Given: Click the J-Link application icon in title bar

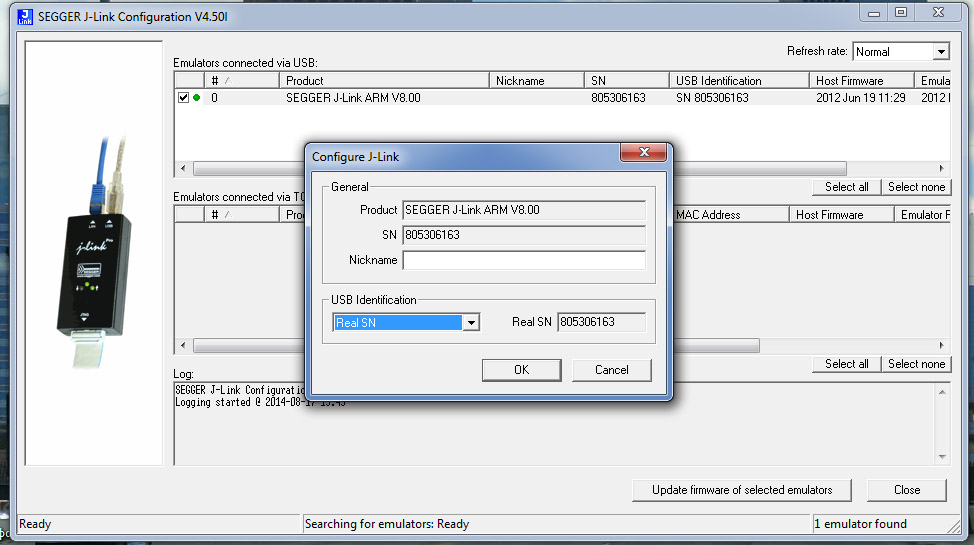Looking at the screenshot, I should tap(25, 17).
